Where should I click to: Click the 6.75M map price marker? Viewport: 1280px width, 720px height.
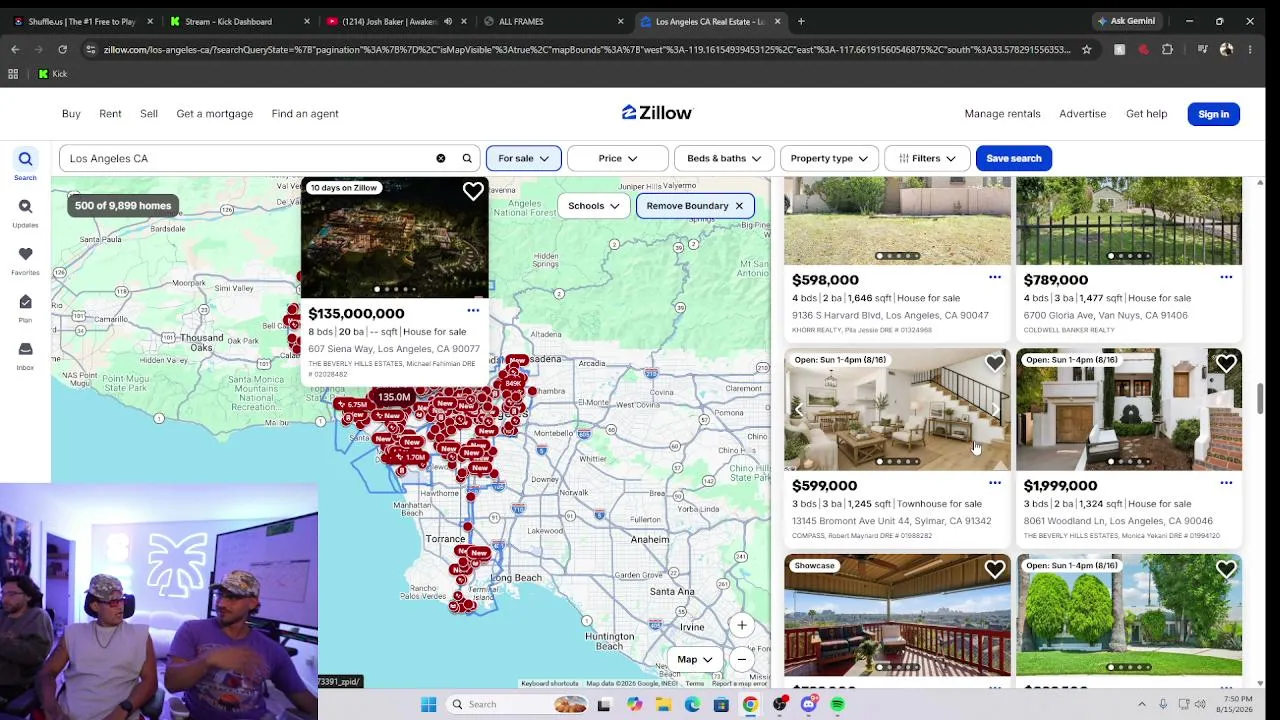point(352,405)
